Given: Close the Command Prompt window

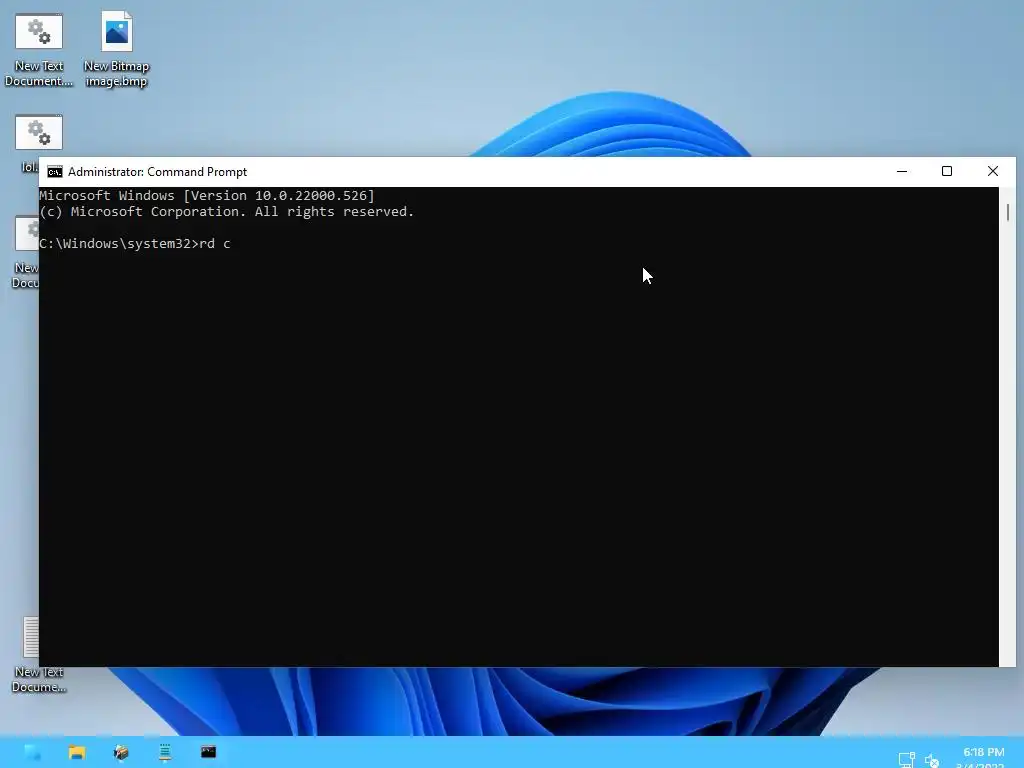Looking at the screenshot, I should (993, 171).
